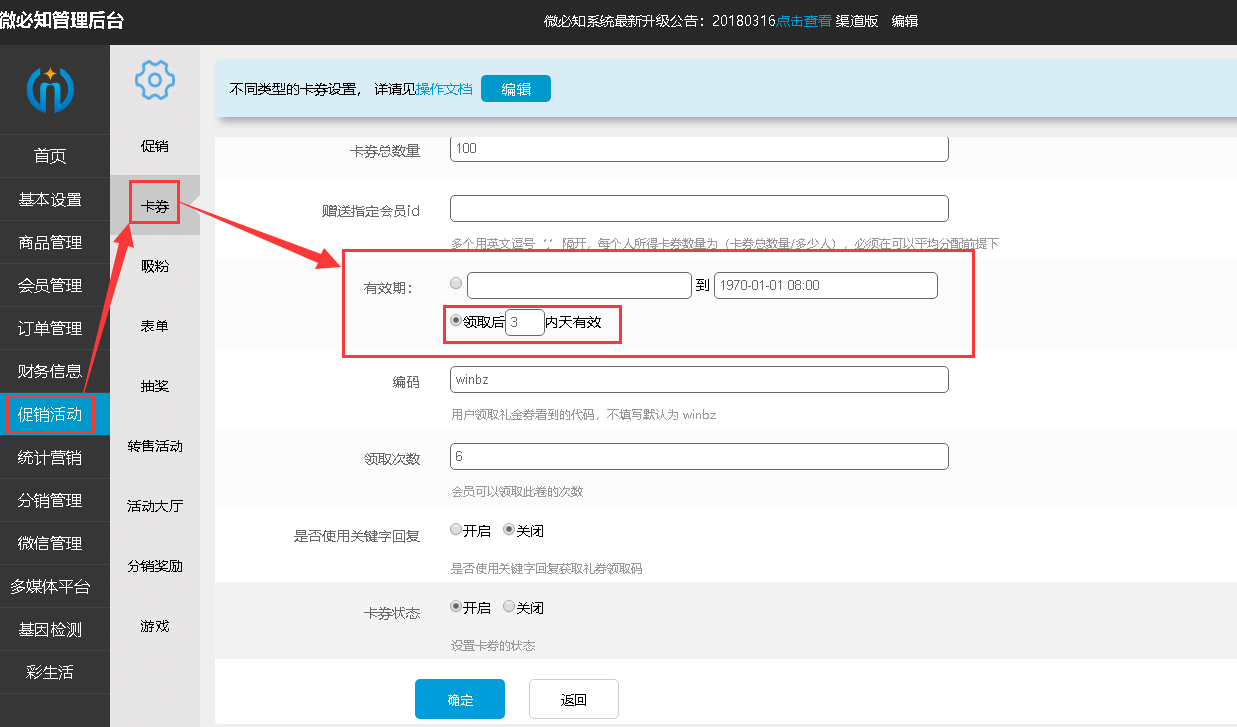Click the 返回 back button

(573, 699)
